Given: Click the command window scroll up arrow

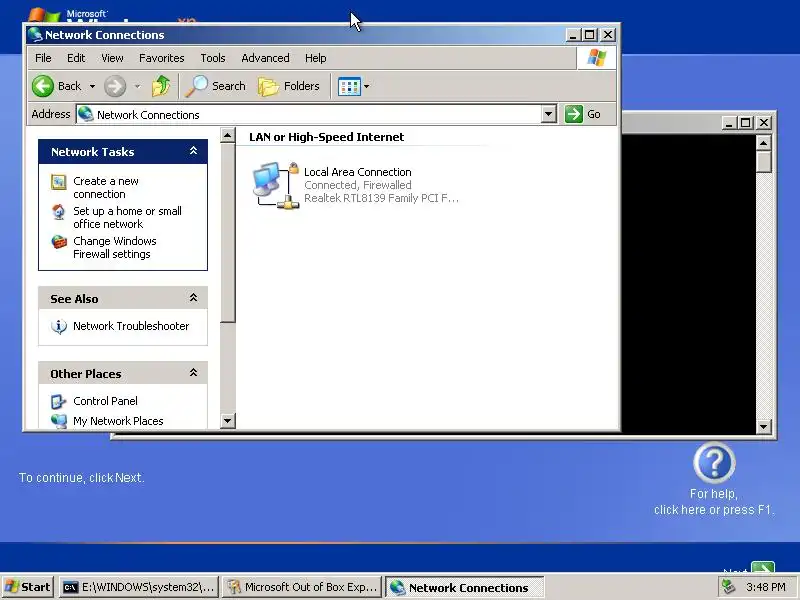Looking at the screenshot, I should 763,143.
